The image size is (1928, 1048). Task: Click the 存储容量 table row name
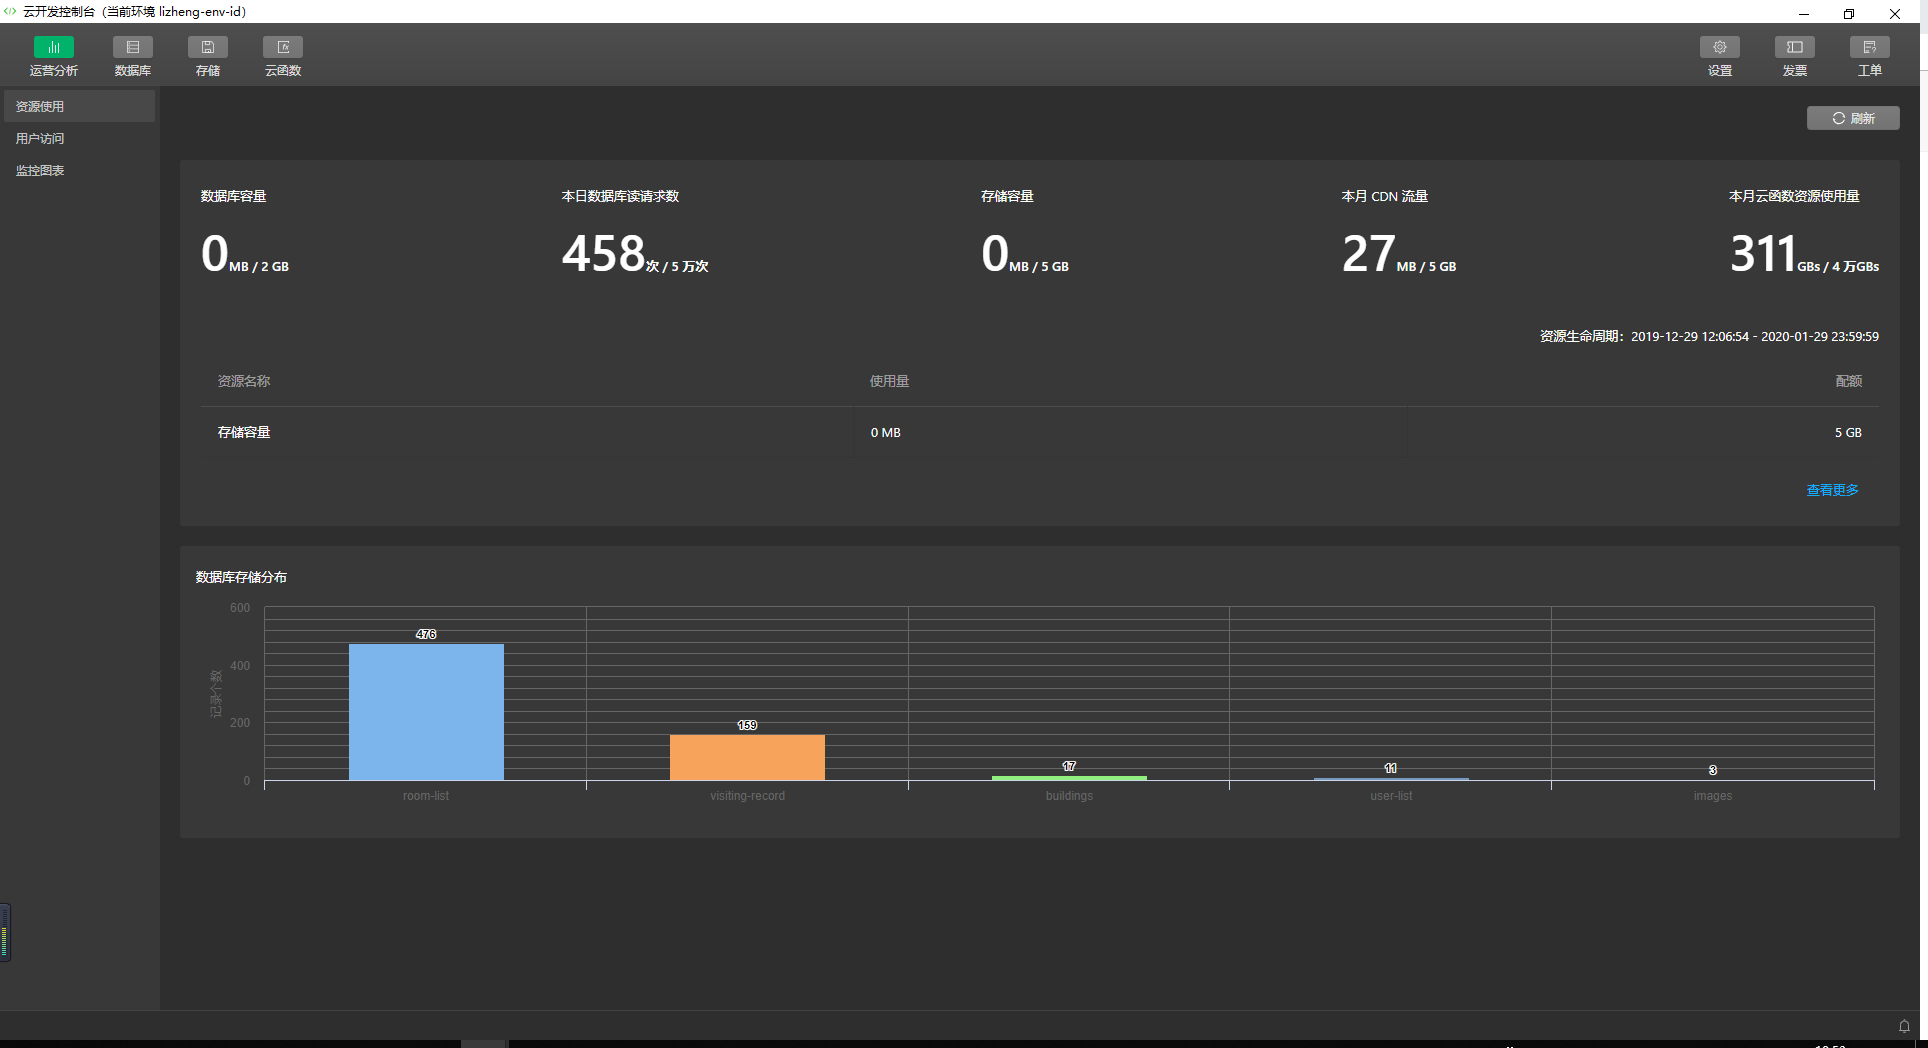(244, 432)
